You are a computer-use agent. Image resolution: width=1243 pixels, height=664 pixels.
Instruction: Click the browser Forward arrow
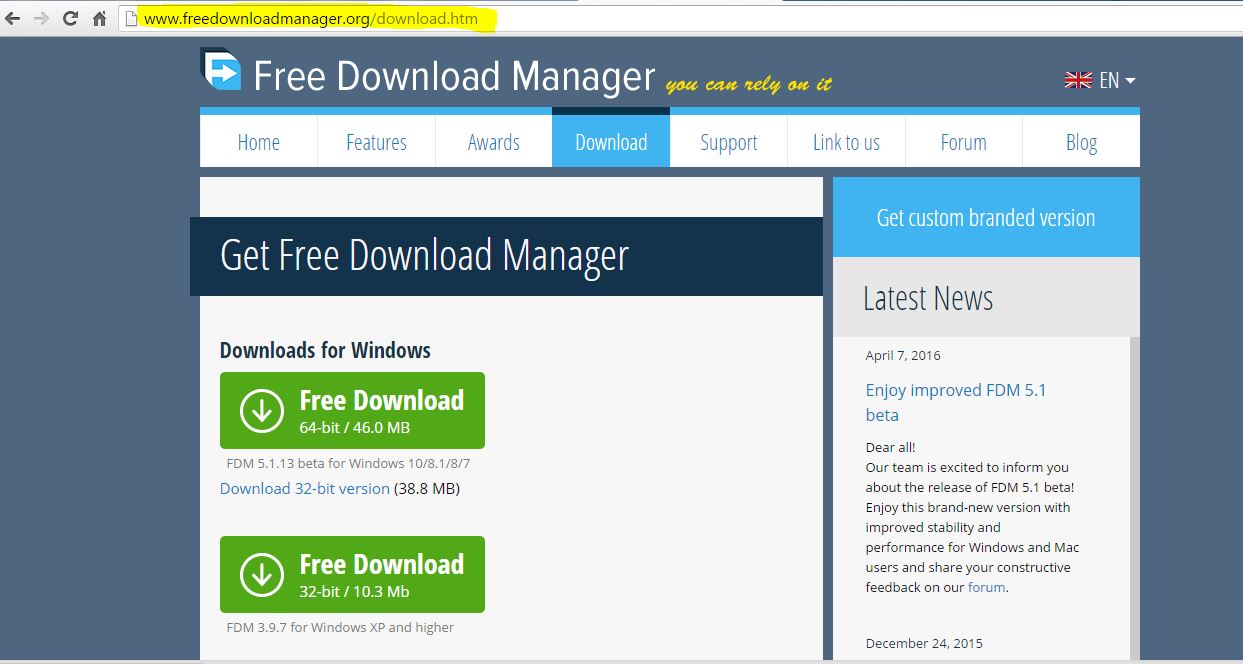(41, 18)
